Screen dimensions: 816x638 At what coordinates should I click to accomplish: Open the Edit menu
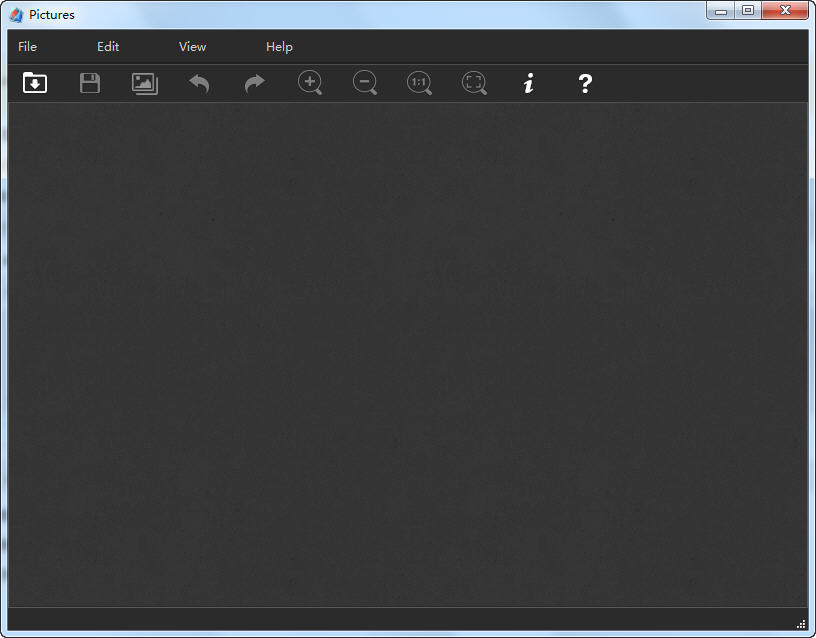(108, 47)
